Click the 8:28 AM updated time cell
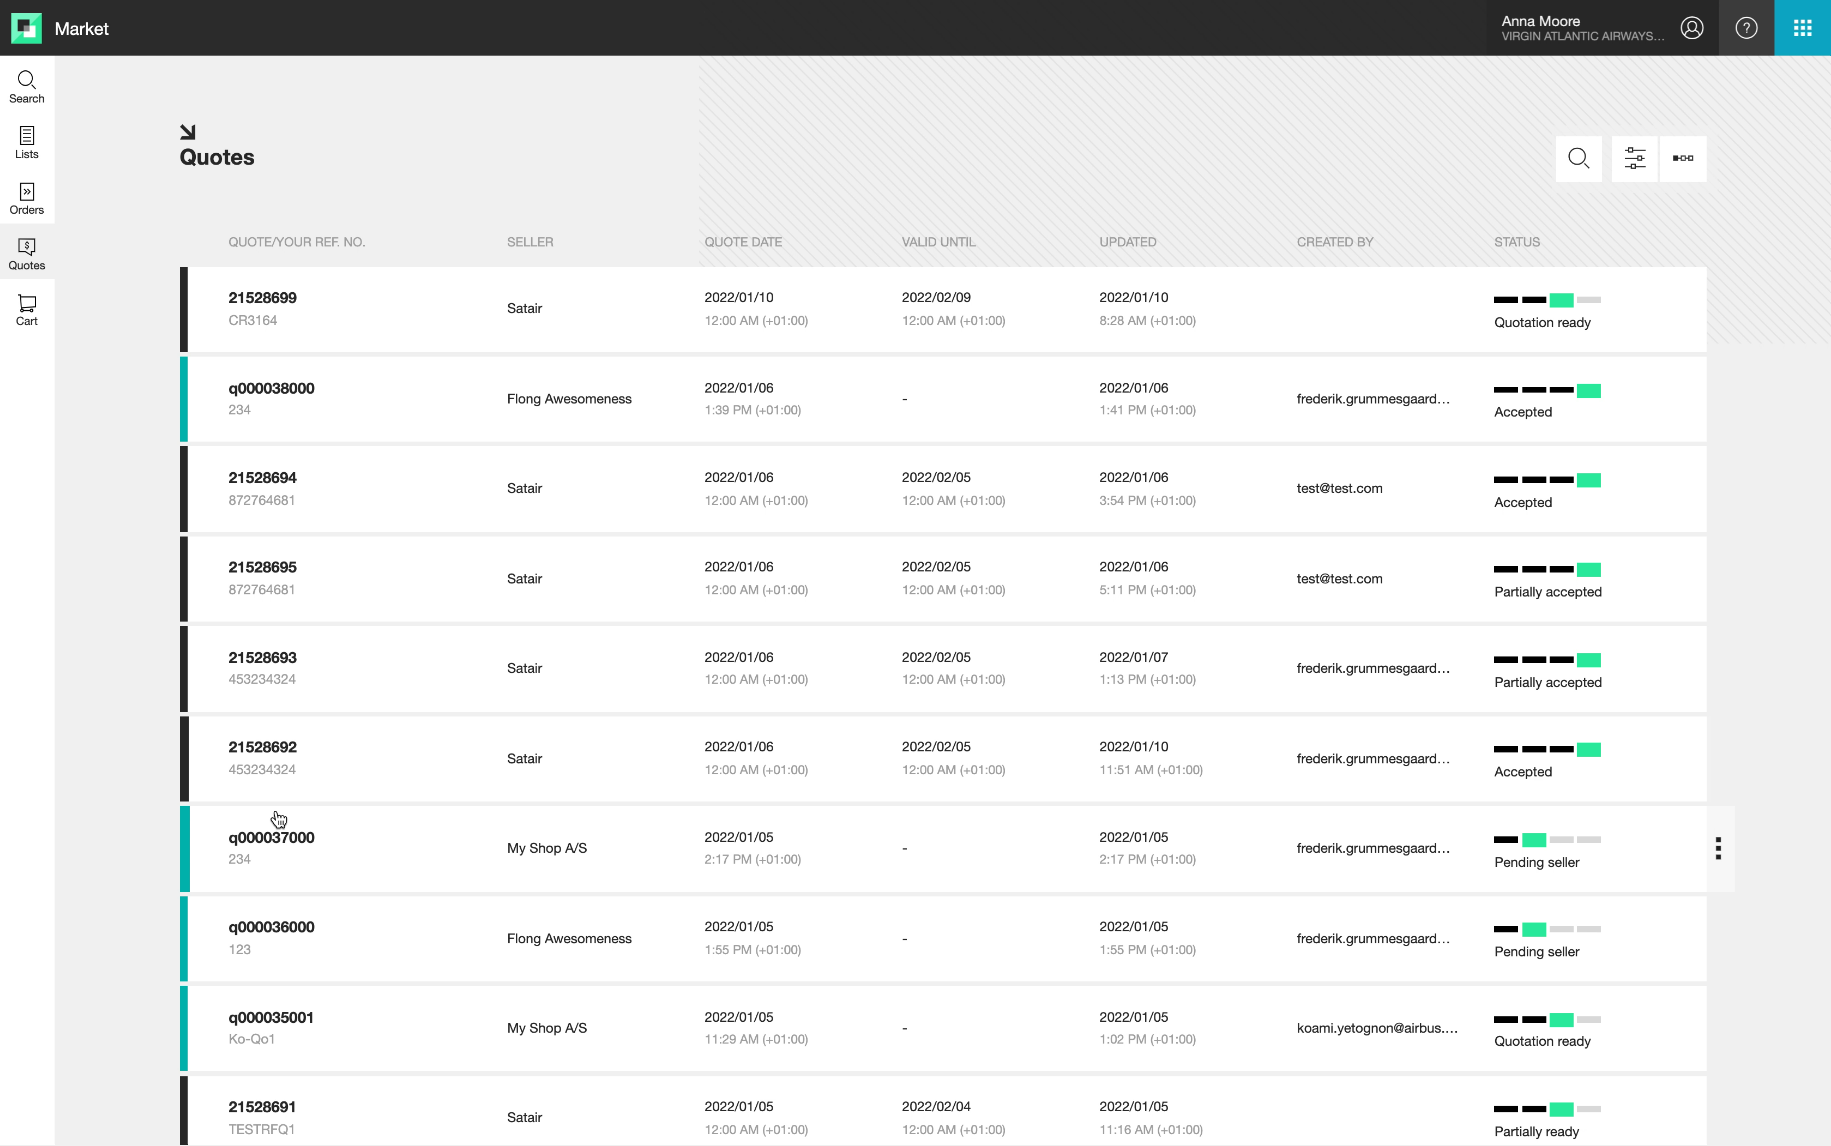The width and height of the screenshot is (1831, 1146). (x=1147, y=321)
